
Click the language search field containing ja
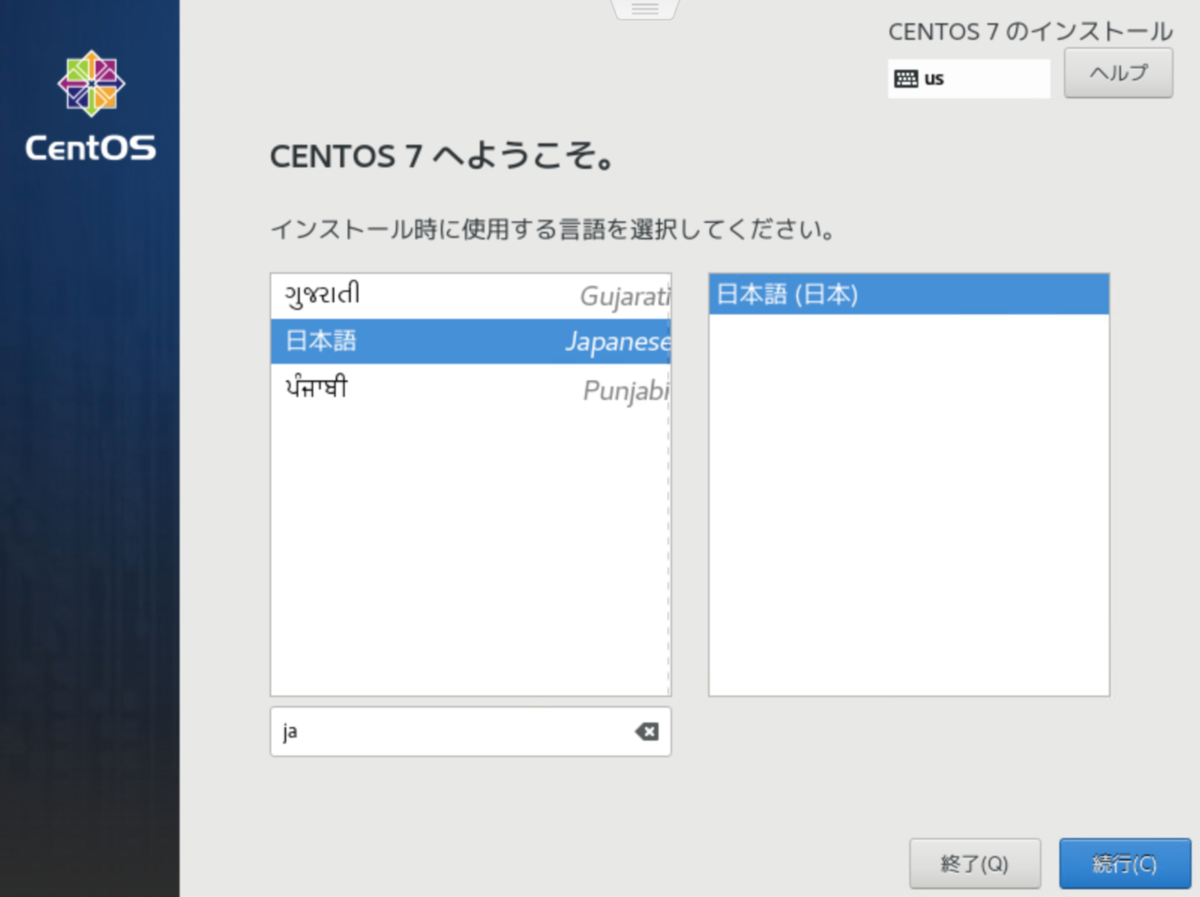click(470, 732)
